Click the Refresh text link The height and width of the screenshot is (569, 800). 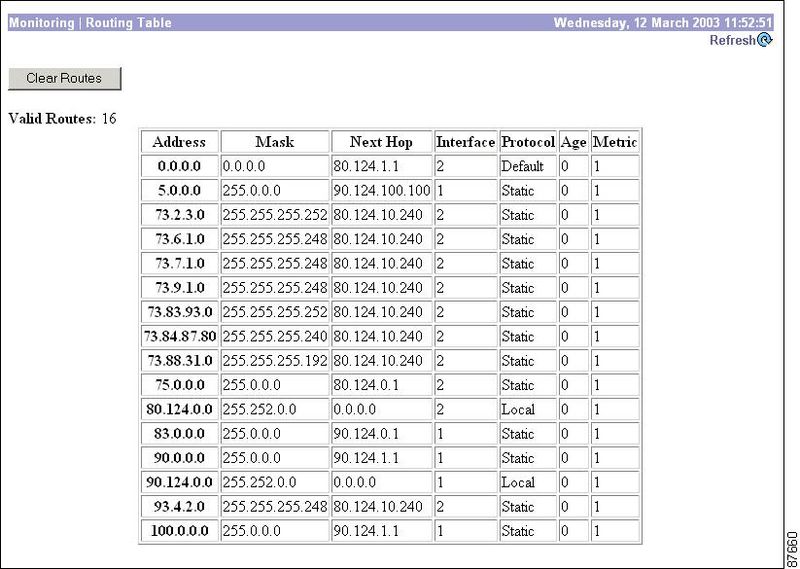(x=732, y=41)
